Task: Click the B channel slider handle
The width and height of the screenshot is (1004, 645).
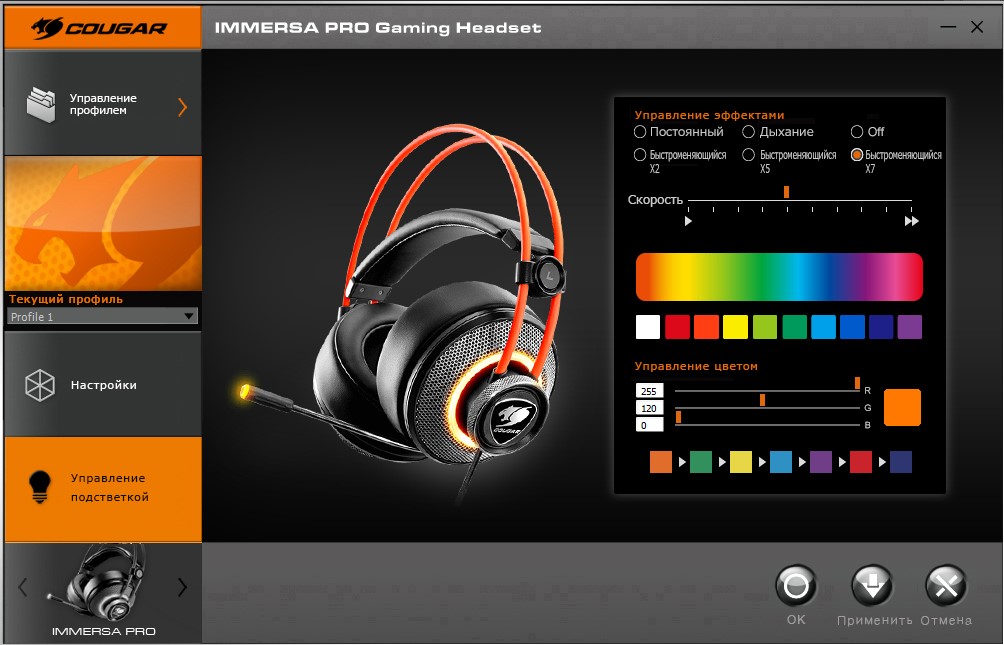Action: [x=678, y=418]
